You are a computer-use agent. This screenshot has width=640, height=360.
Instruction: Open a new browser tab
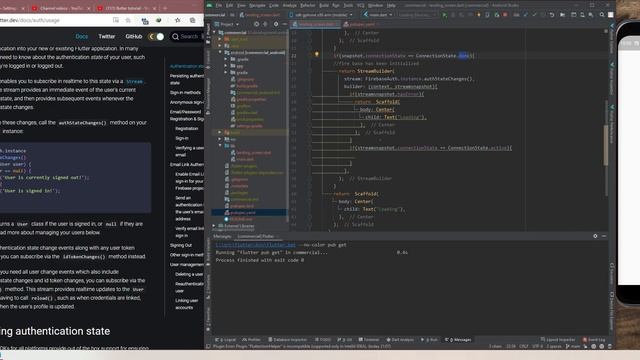[x=165, y=8]
